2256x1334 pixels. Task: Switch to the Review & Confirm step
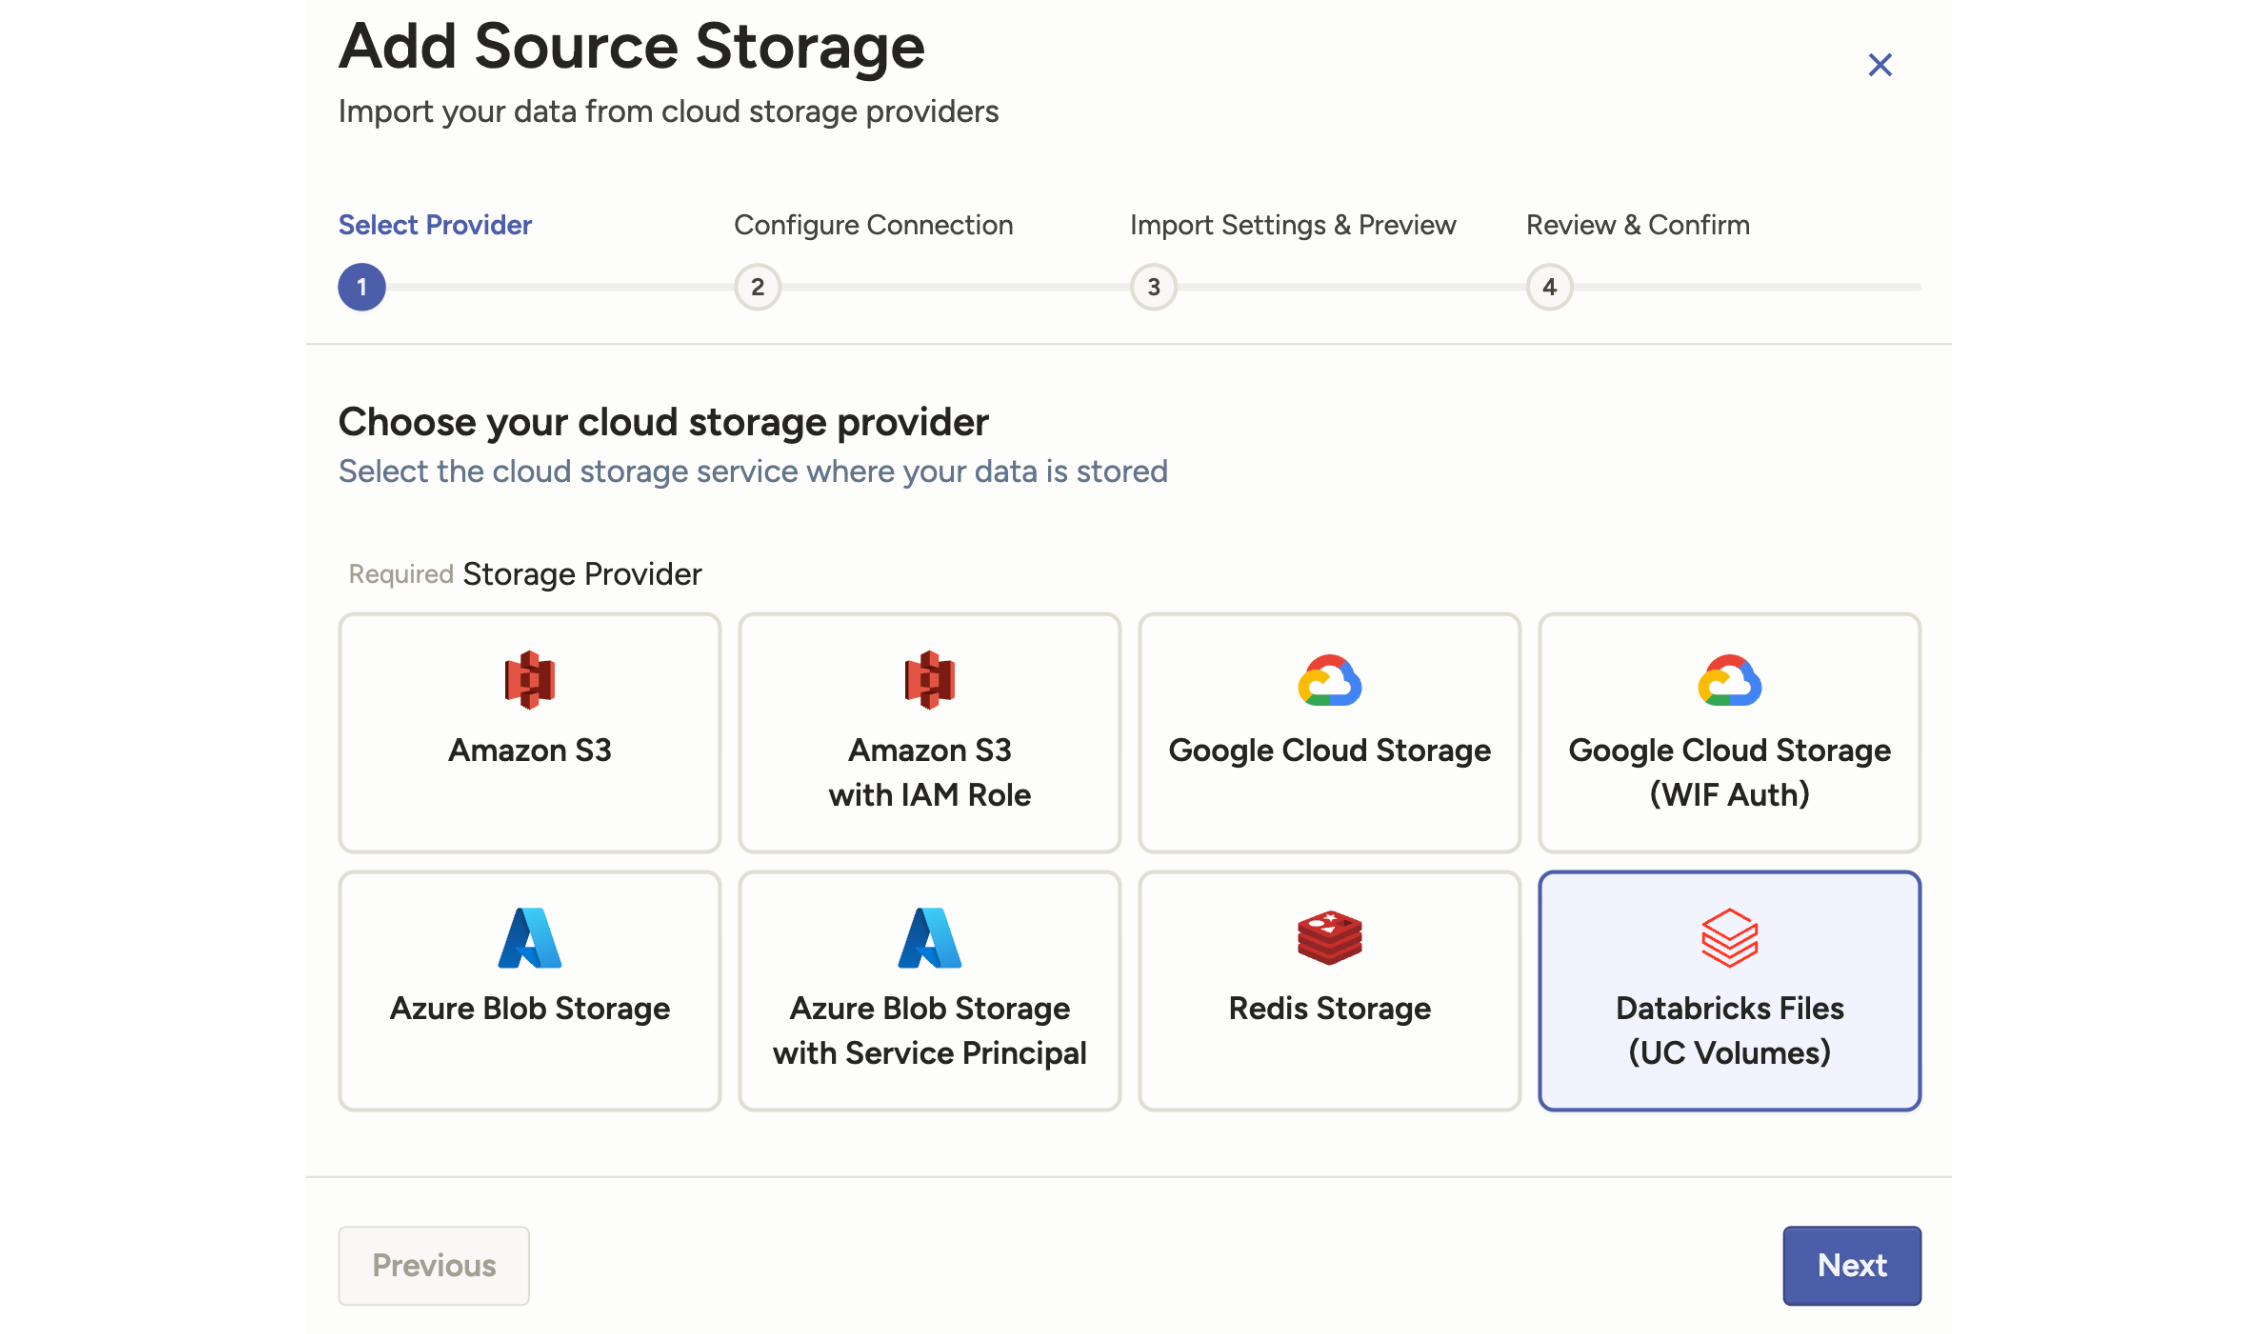point(1637,225)
